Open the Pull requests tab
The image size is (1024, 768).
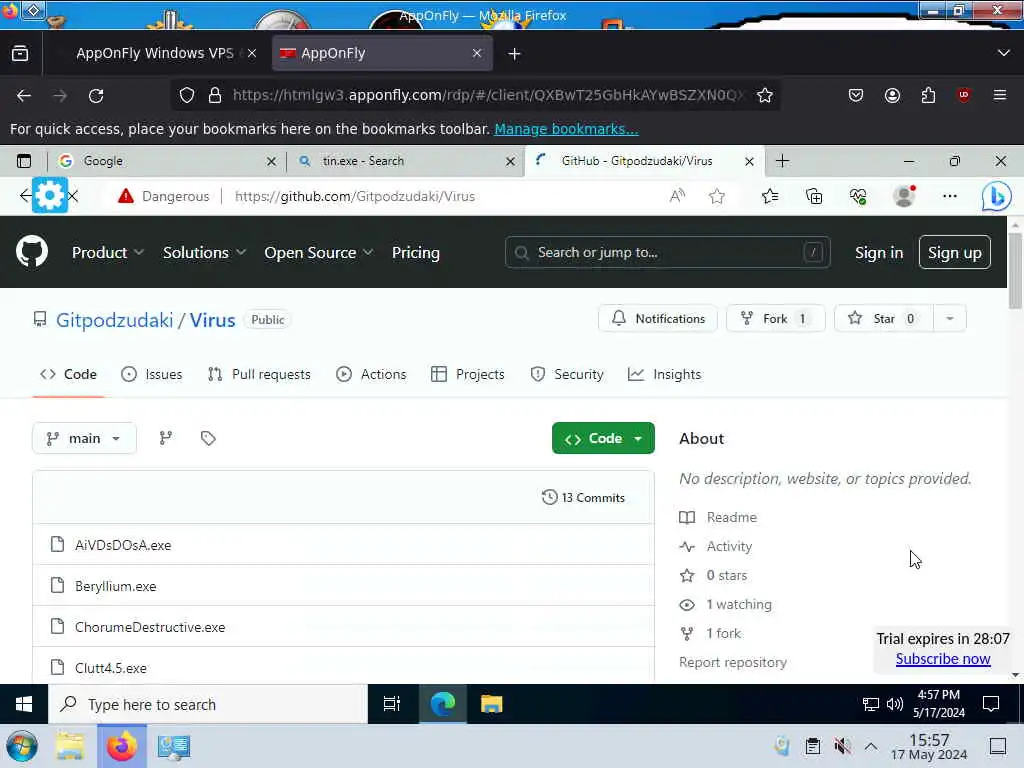pyautogui.click(x=259, y=374)
